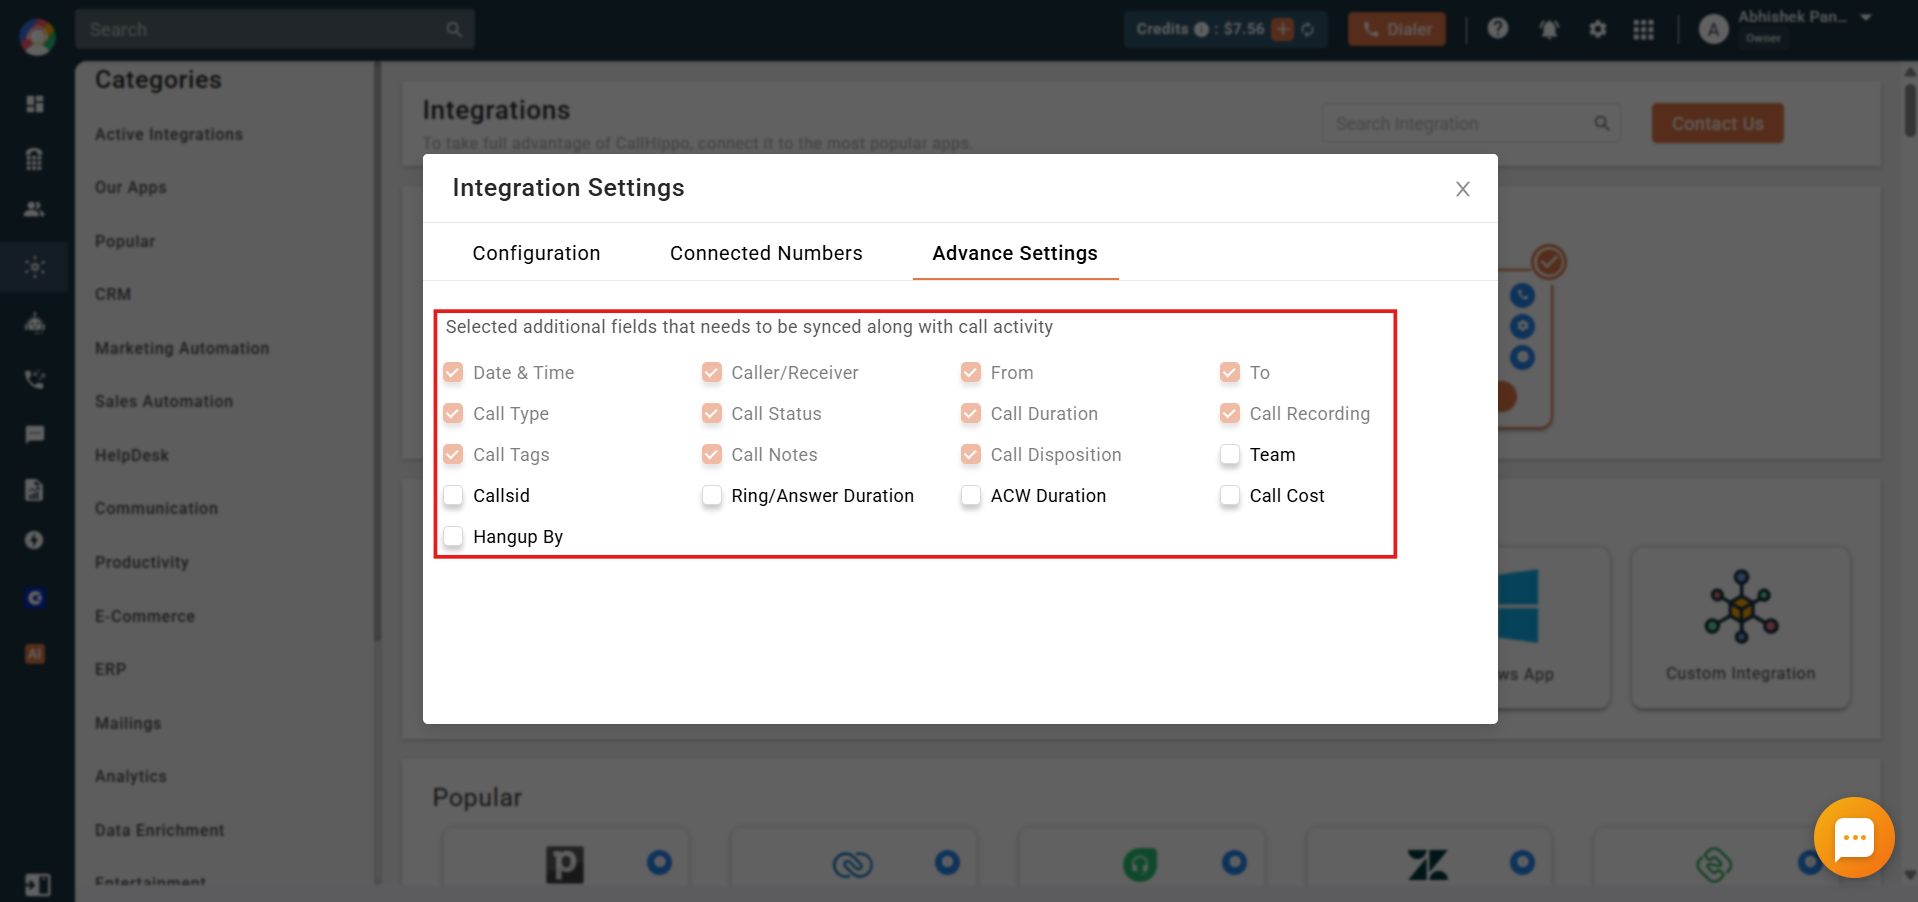Viewport: 1918px width, 902px height.
Task: Click the orange AI icon in sidebar
Action: [35, 654]
